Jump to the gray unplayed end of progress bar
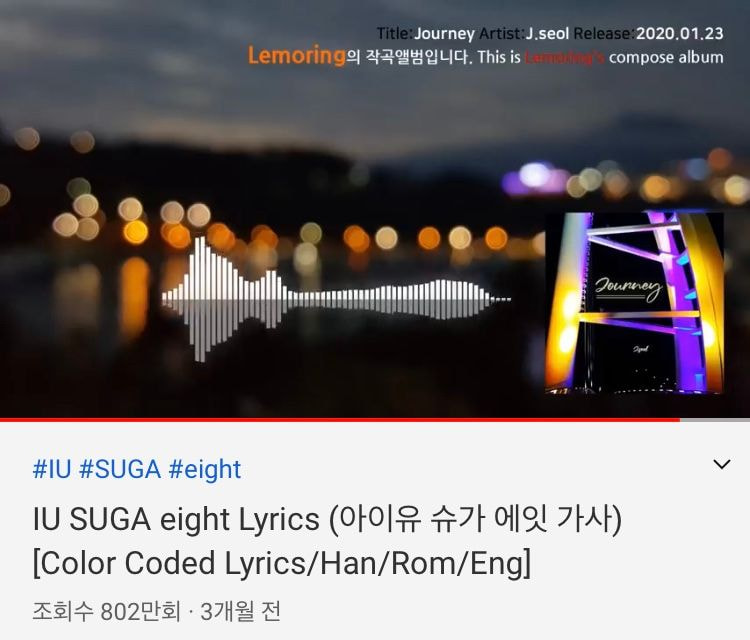The width and height of the screenshot is (750, 640). click(x=715, y=419)
